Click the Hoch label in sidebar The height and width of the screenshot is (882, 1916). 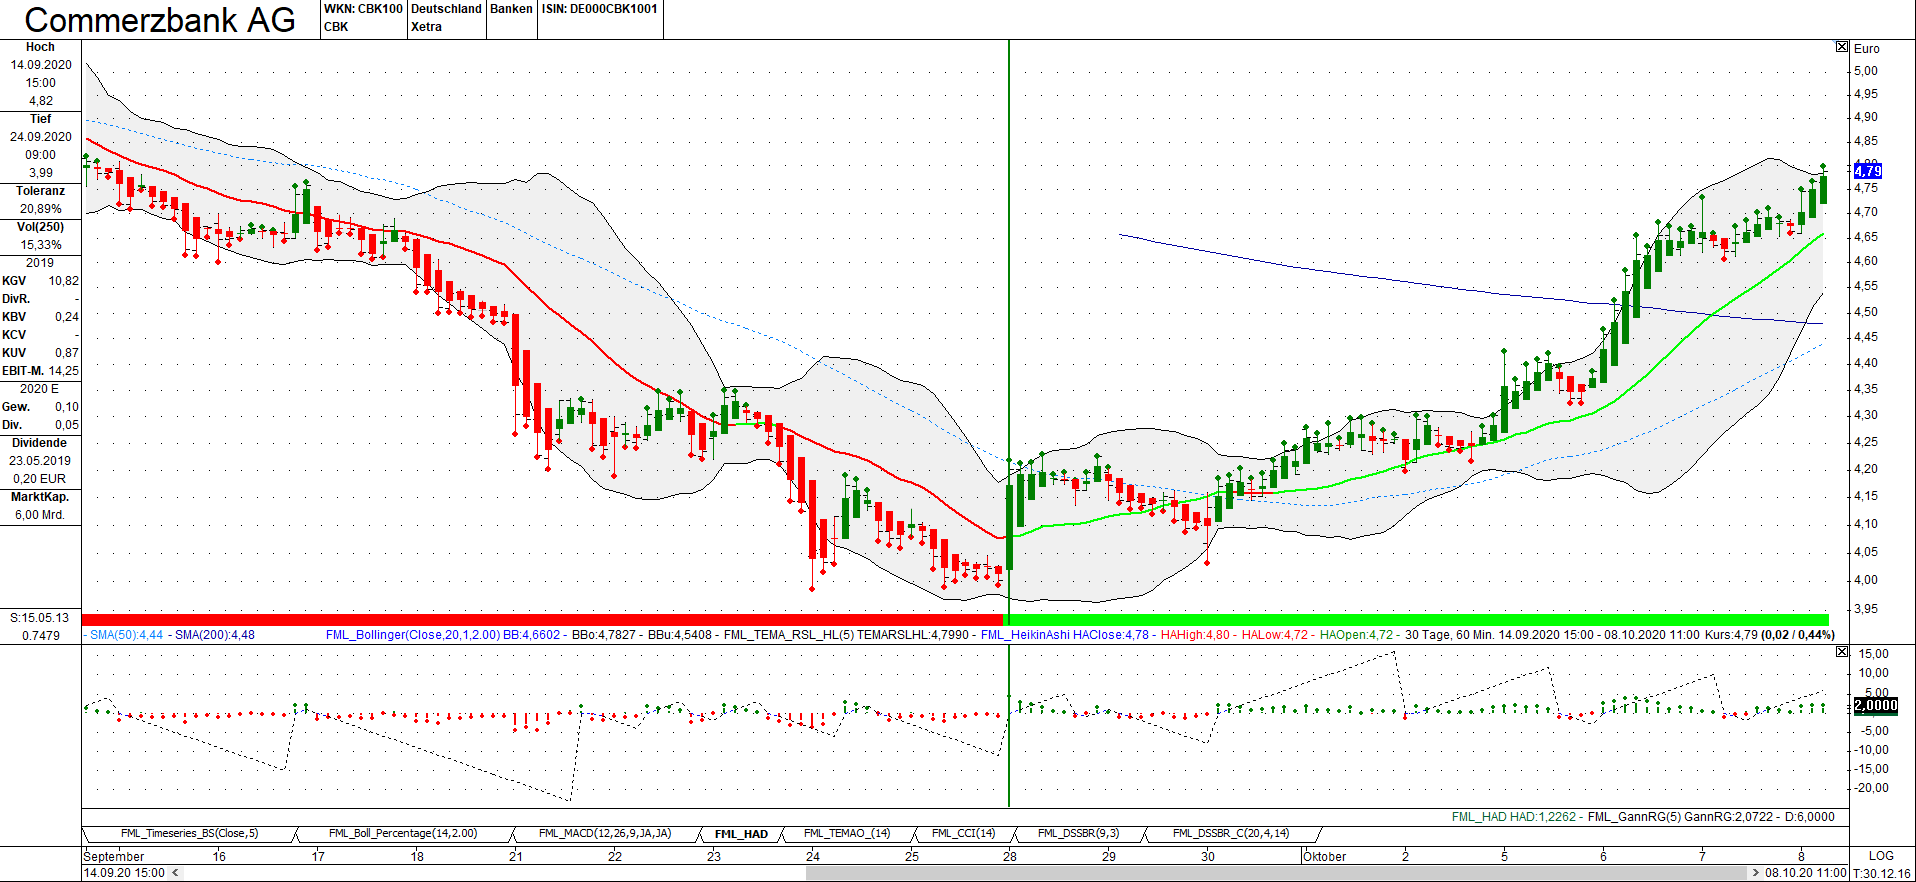pyautogui.click(x=40, y=47)
